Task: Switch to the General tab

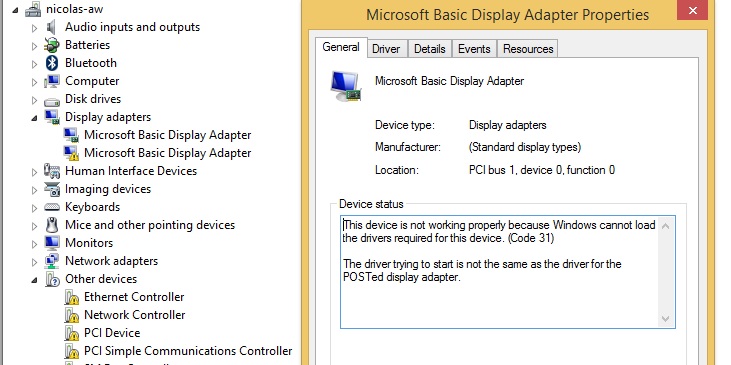Action: [x=341, y=48]
